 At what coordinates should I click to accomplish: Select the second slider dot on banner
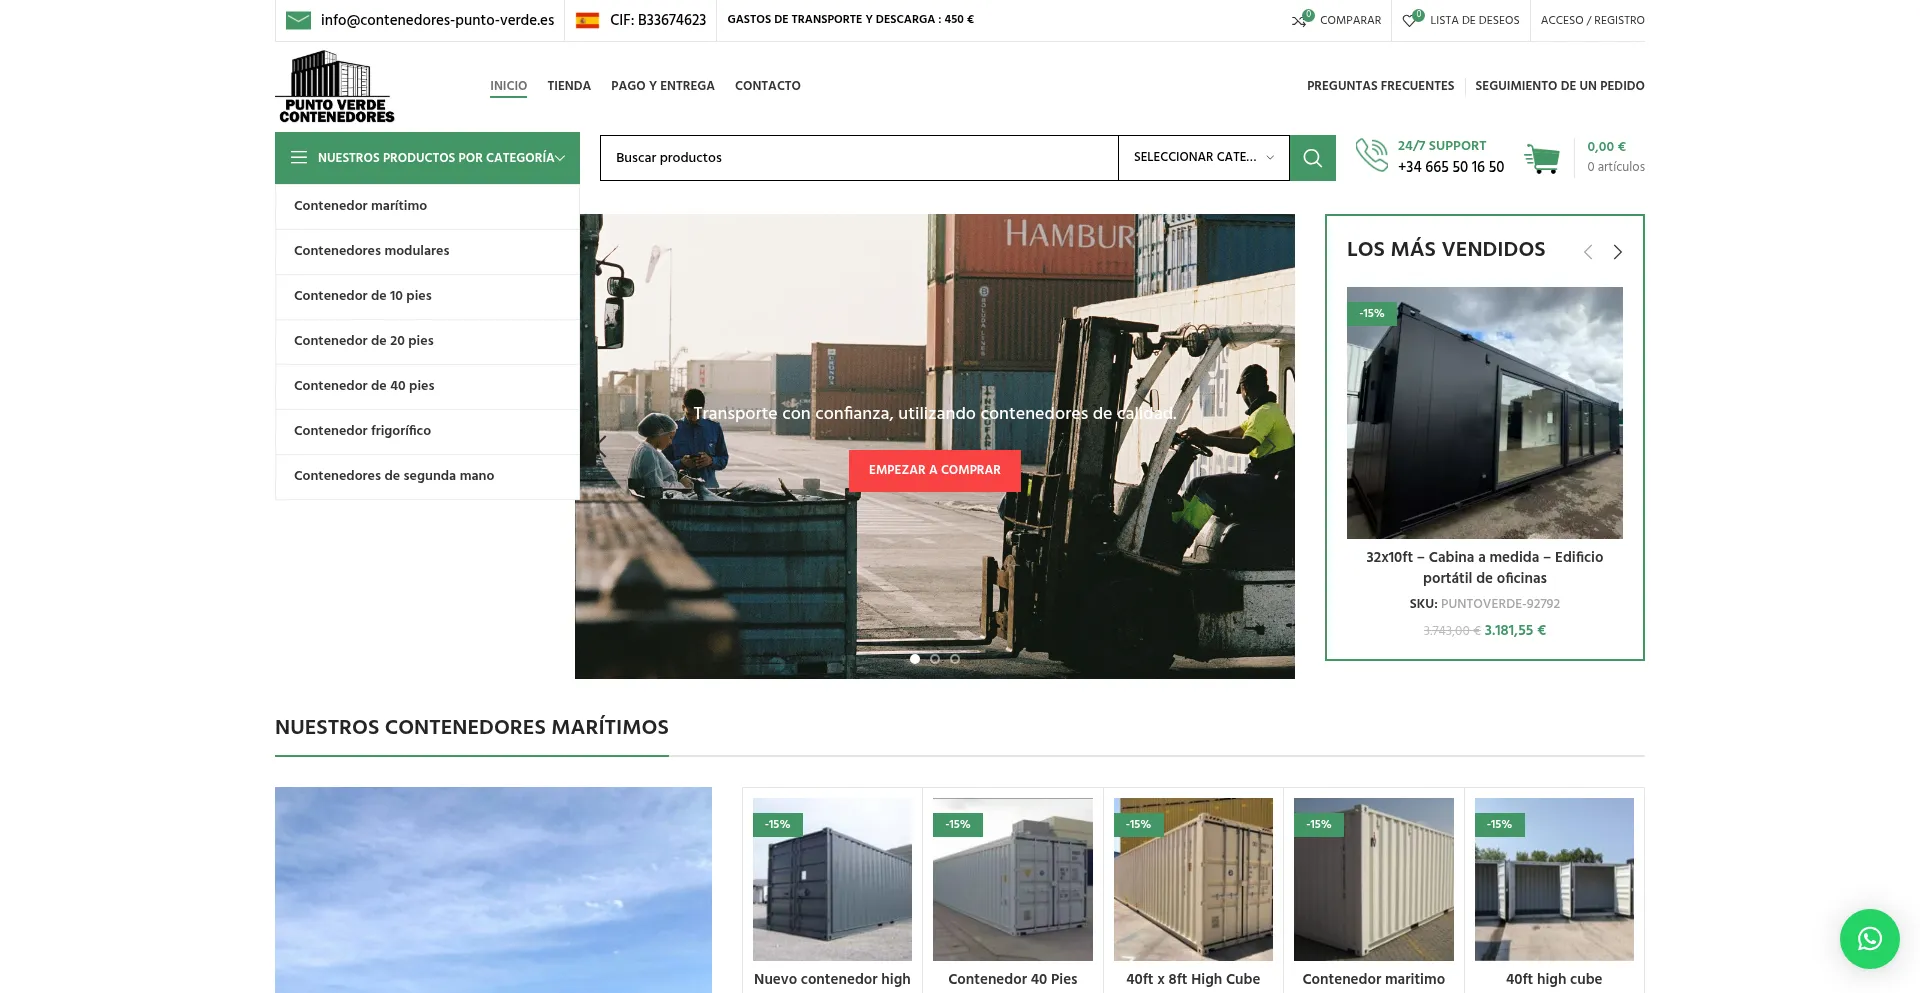[935, 659]
